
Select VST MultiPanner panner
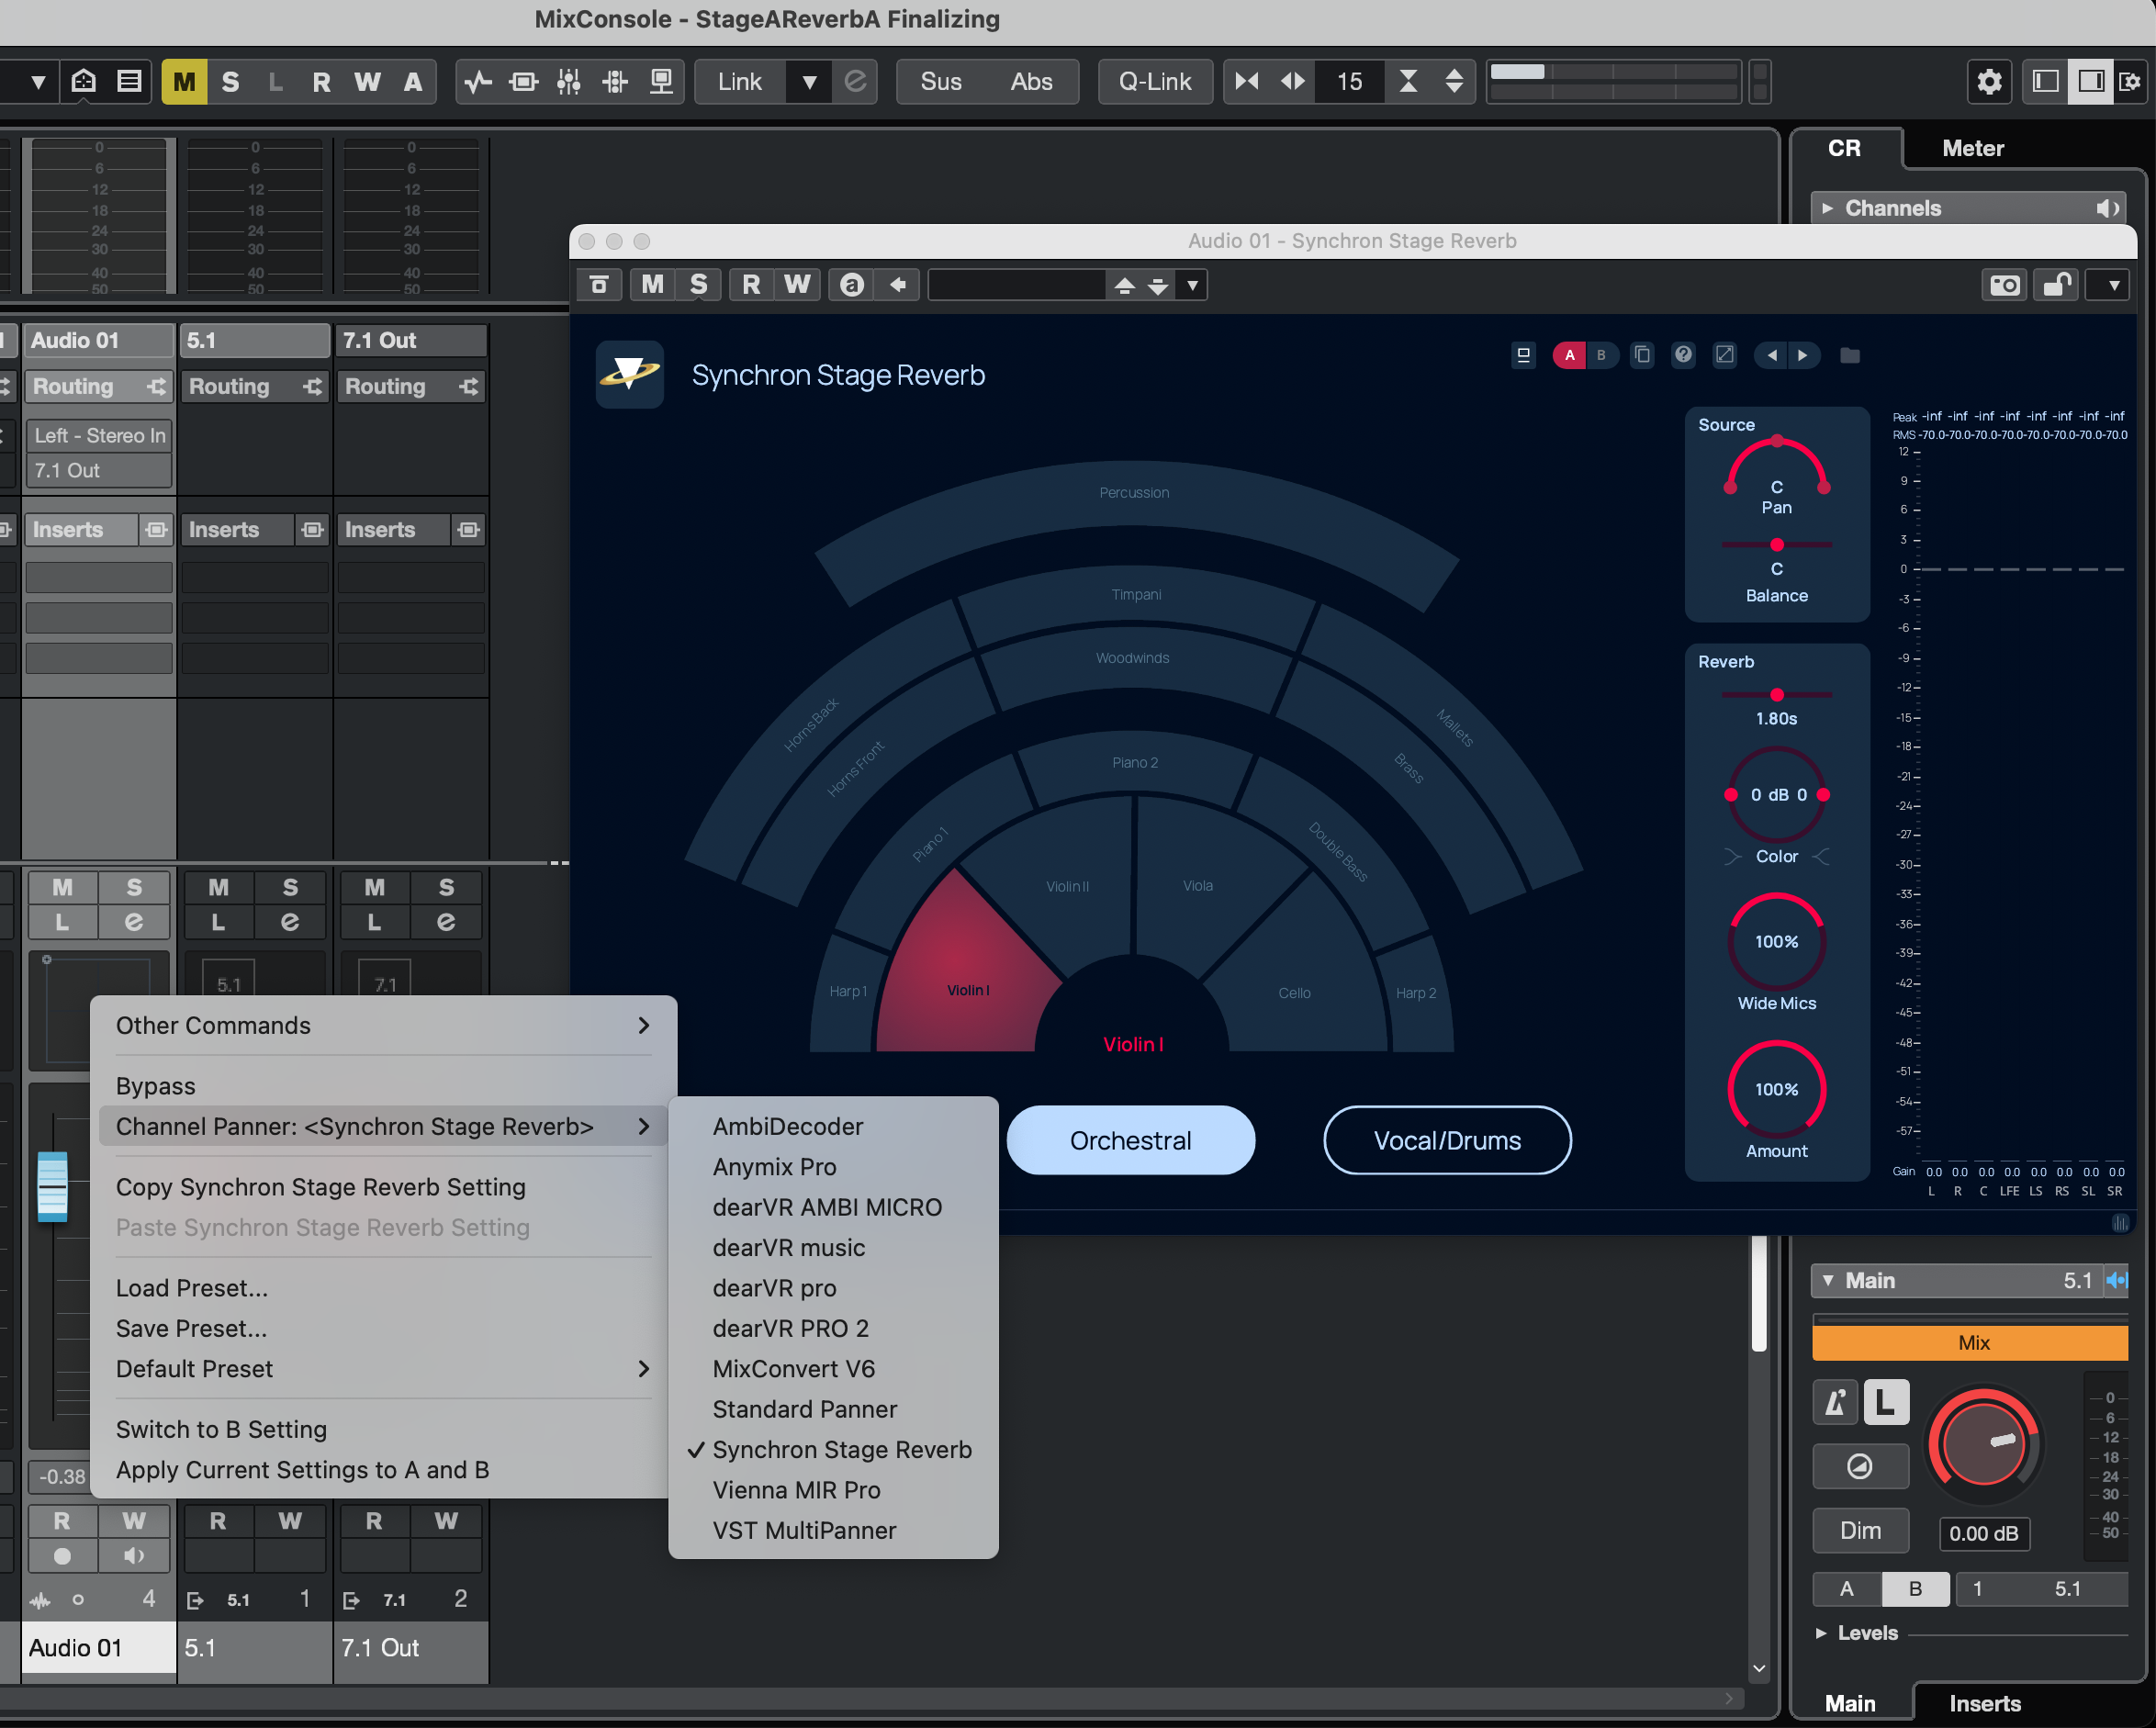834,1530
